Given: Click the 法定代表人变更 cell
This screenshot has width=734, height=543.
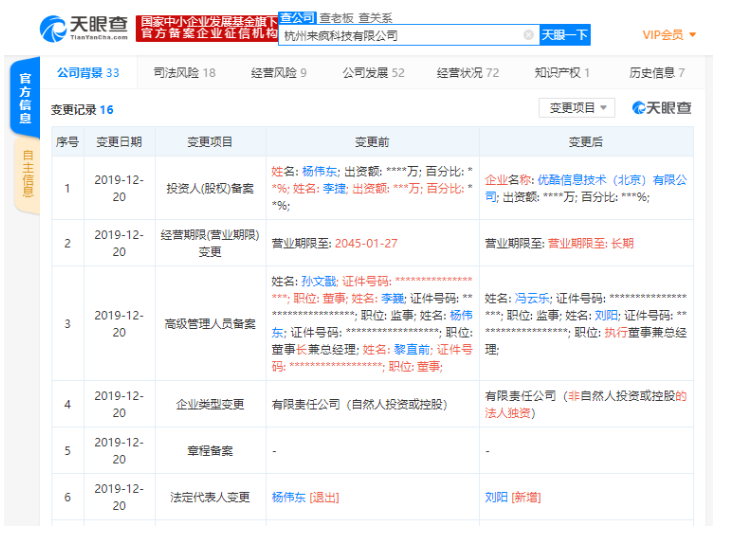Looking at the screenshot, I should tap(210, 497).
